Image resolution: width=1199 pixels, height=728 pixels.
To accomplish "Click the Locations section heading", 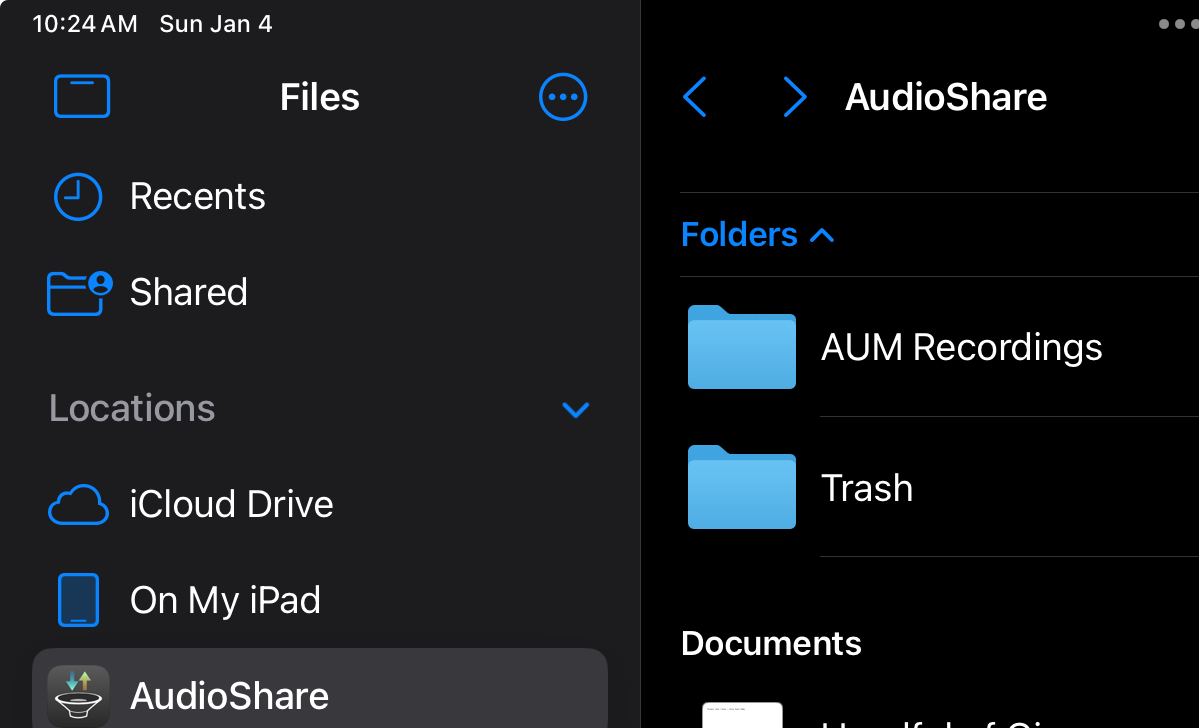I will [x=132, y=408].
